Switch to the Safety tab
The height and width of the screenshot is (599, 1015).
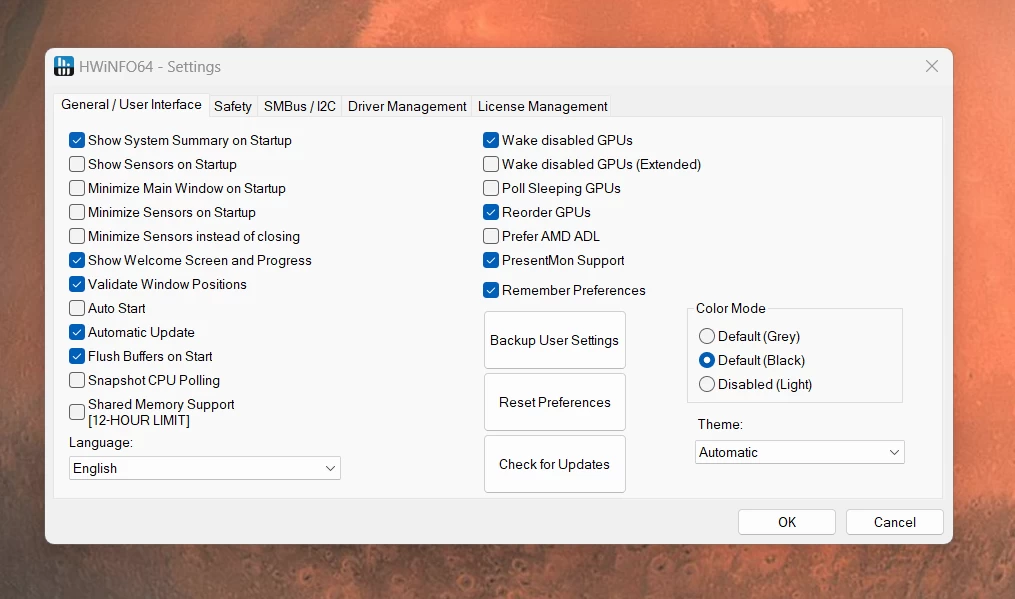pyautogui.click(x=232, y=106)
